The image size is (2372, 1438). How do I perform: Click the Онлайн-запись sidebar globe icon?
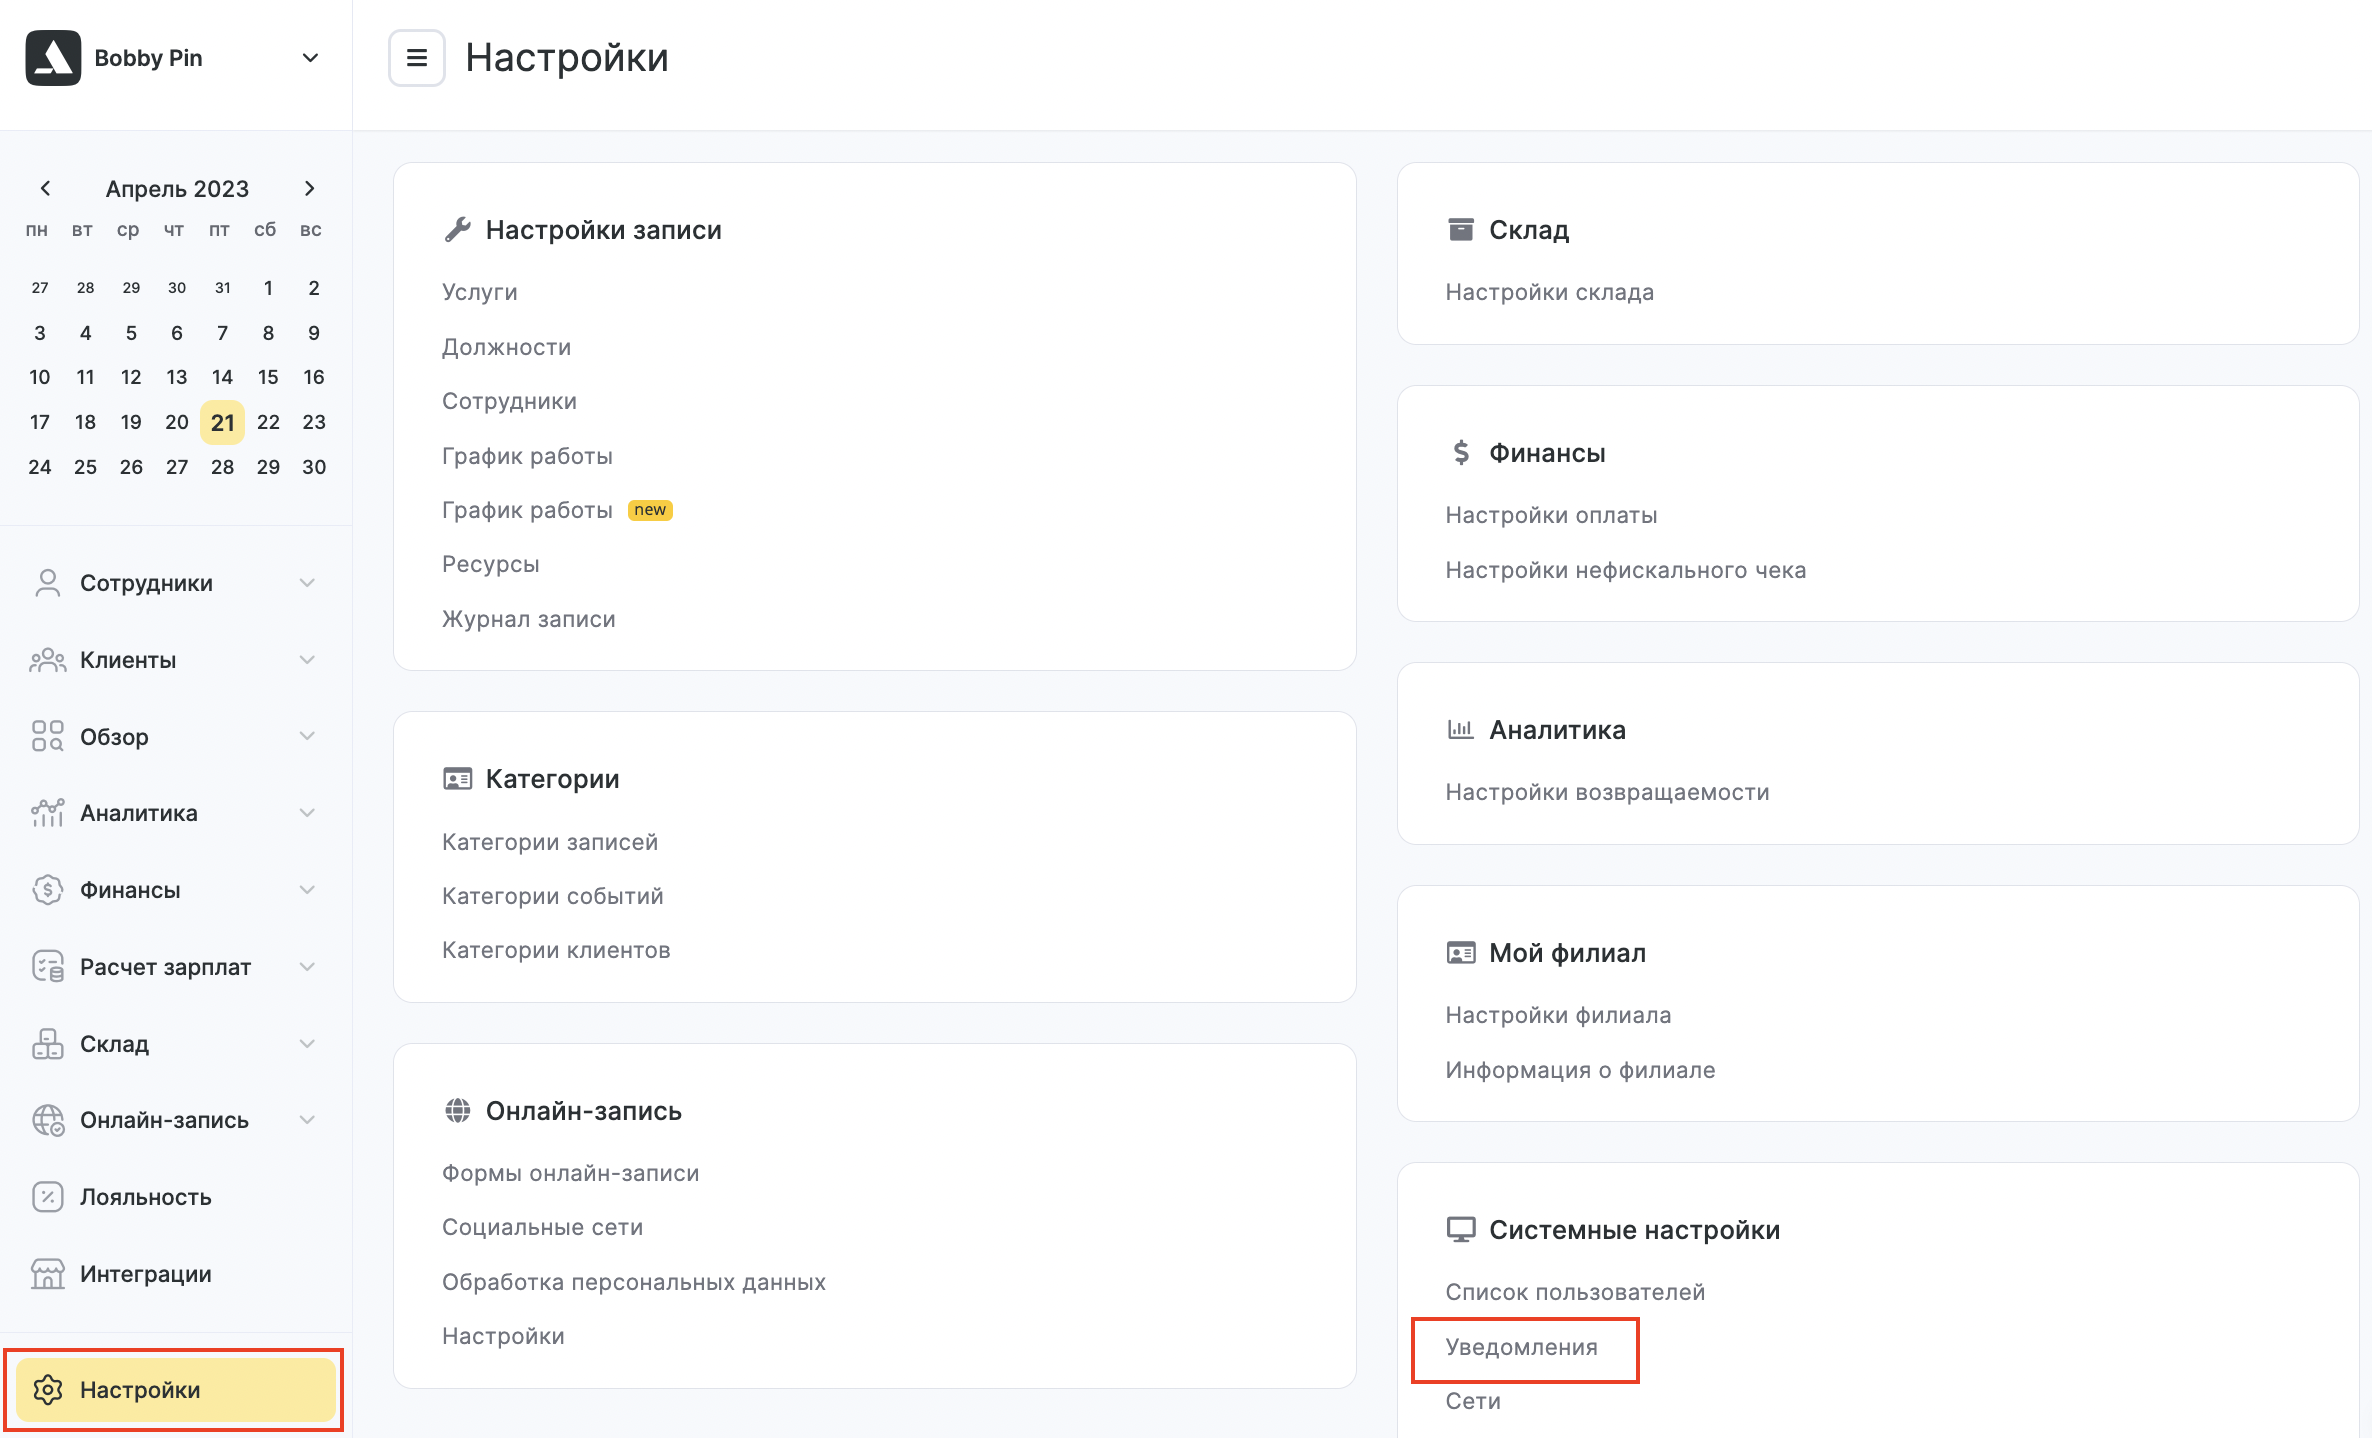tap(47, 1120)
